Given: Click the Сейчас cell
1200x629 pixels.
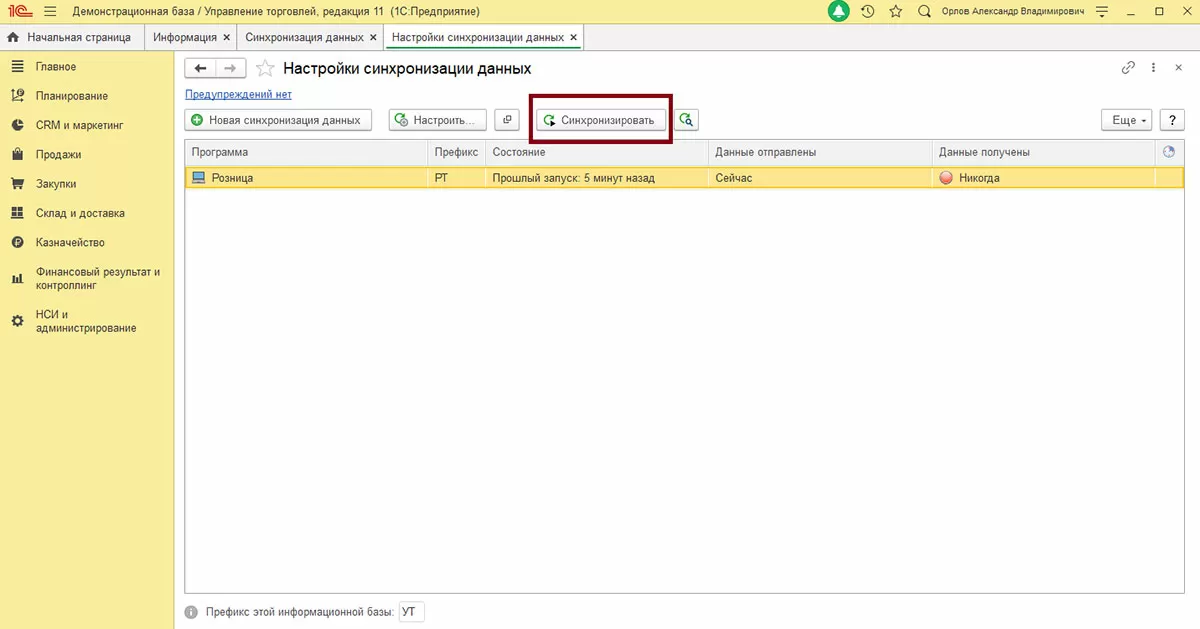Looking at the screenshot, I should [821, 178].
